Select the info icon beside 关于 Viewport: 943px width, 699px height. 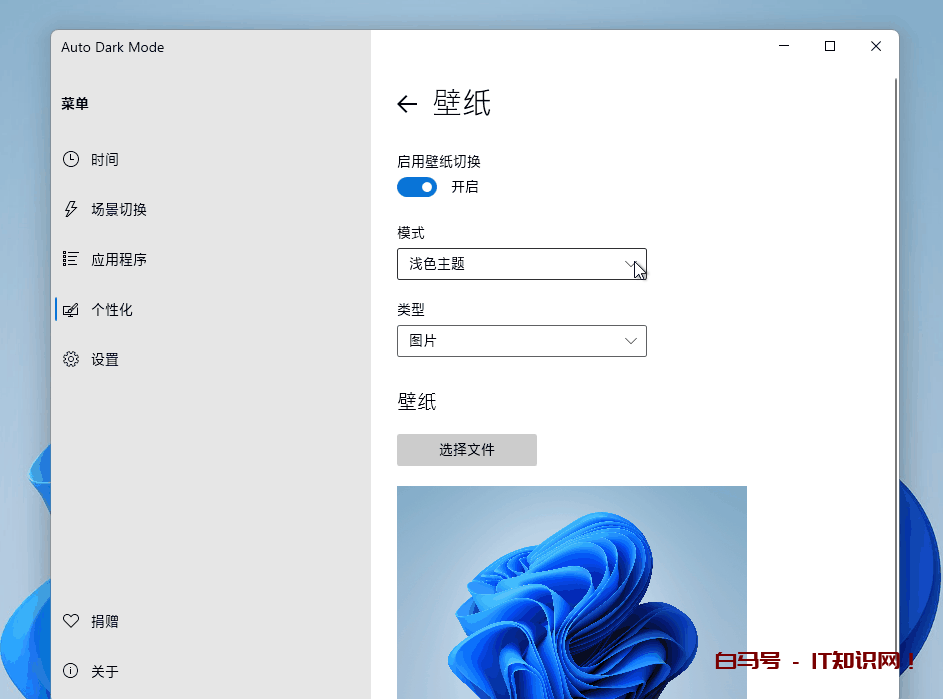click(x=70, y=671)
